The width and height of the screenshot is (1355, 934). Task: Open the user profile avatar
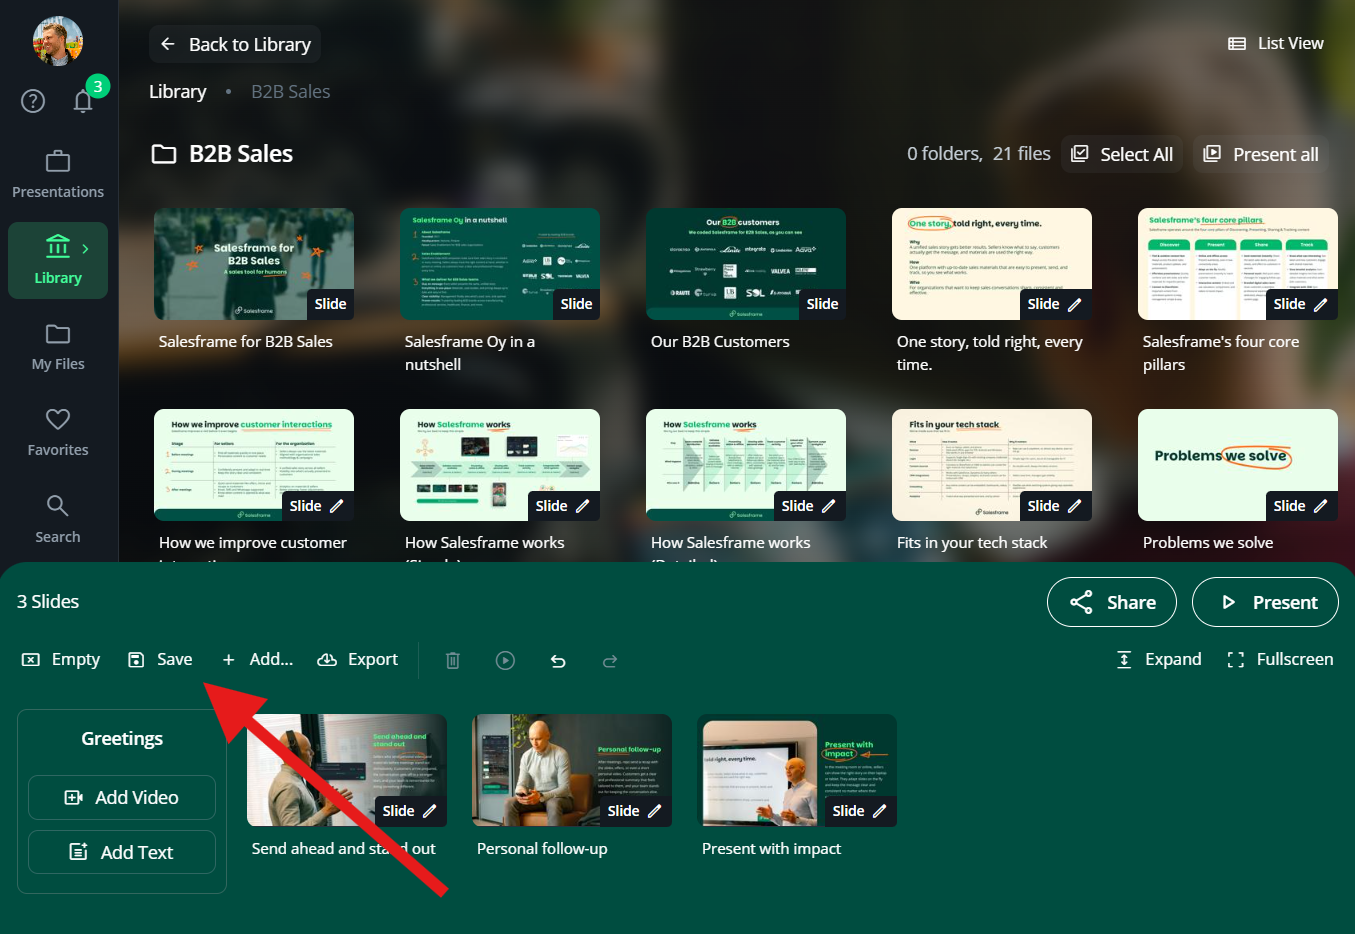[x=58, y=41]
